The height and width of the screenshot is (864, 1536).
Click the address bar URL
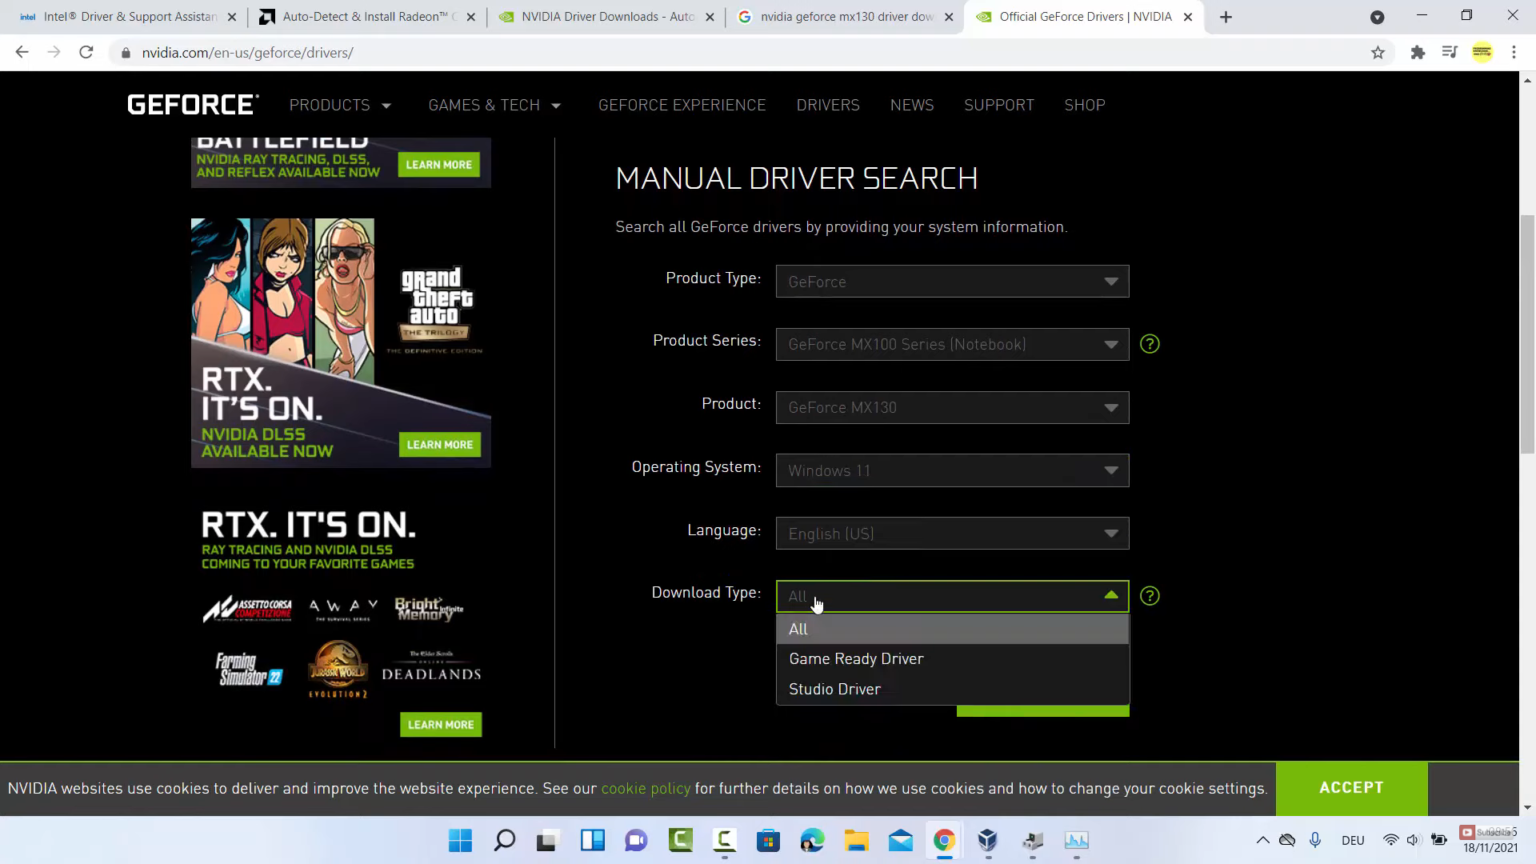click(x=247, y=52)
